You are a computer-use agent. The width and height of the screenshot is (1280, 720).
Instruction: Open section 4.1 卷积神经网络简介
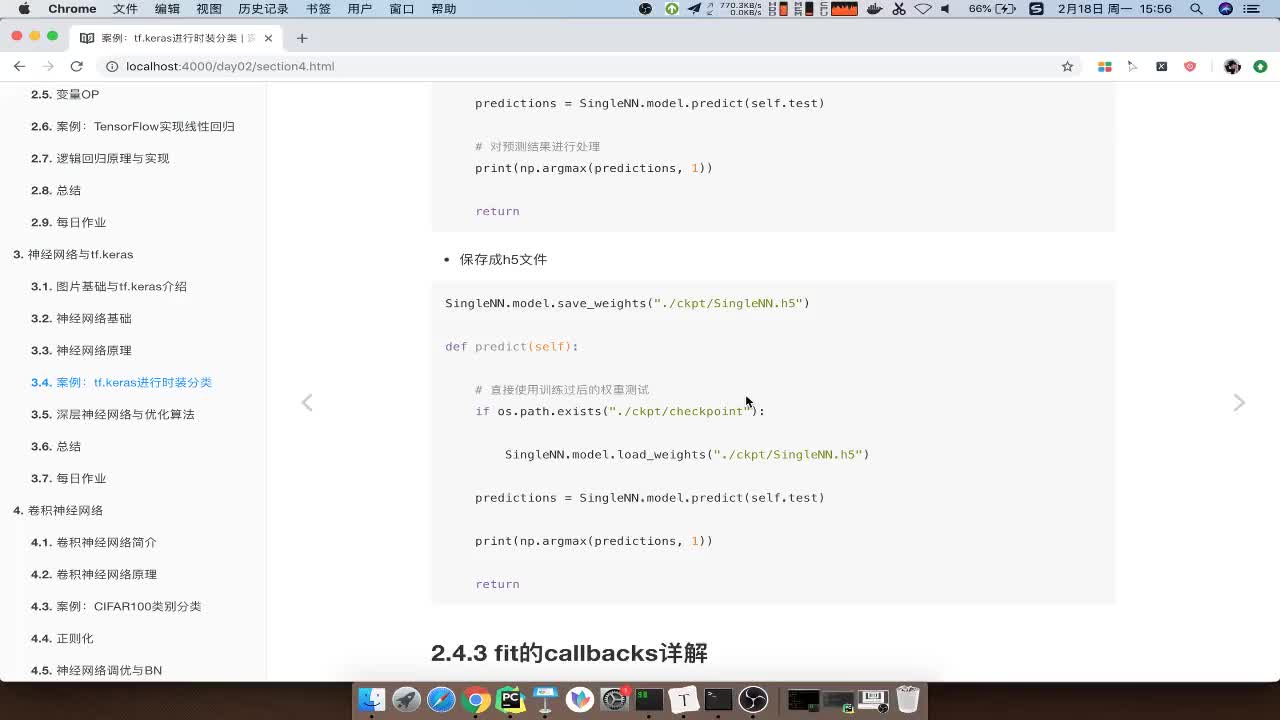tap(94, 542)
